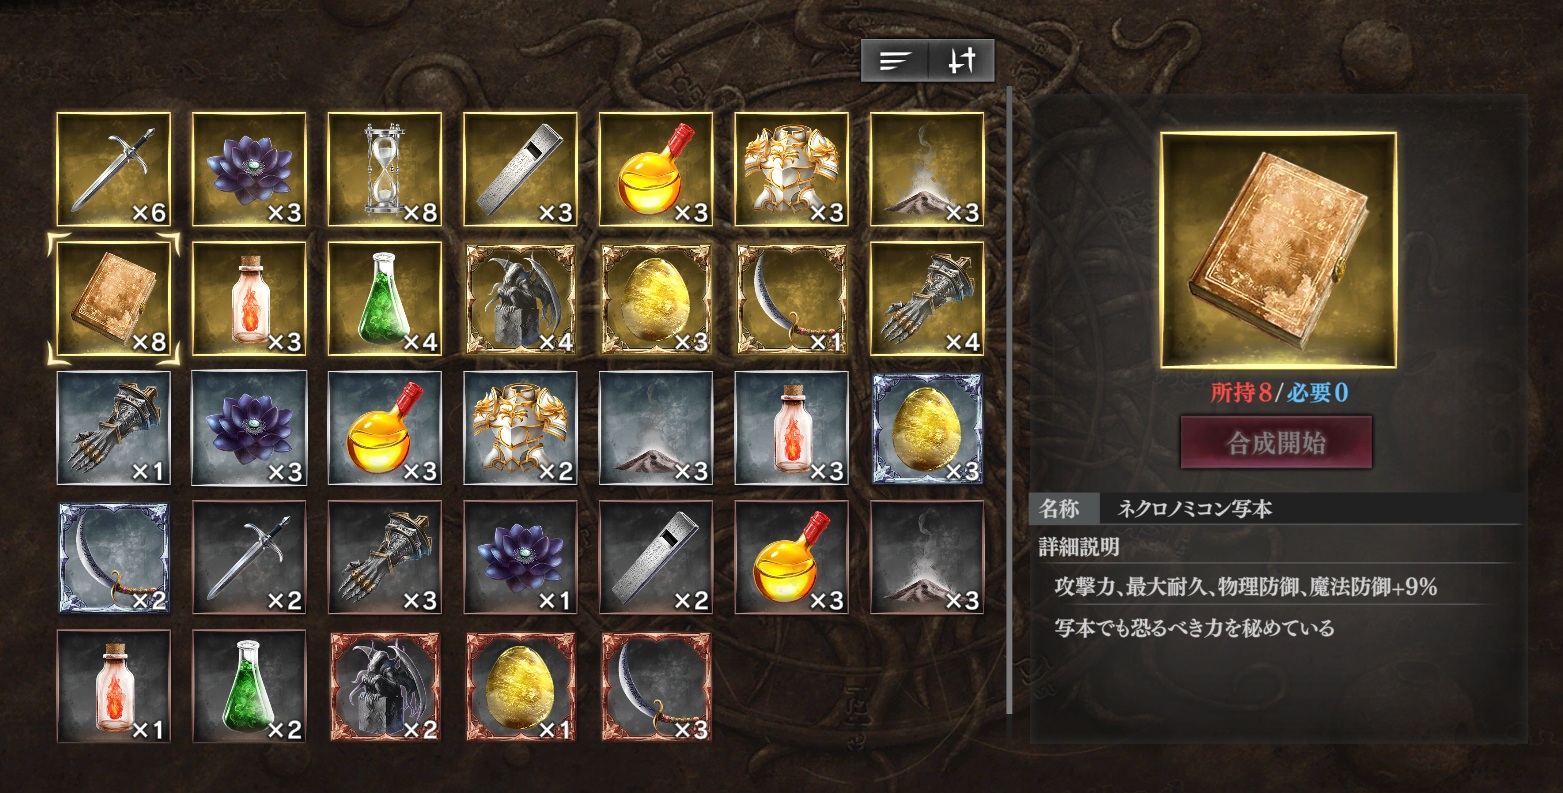Select the silver-framed gauntlet ×1

[x=113, y=428]
